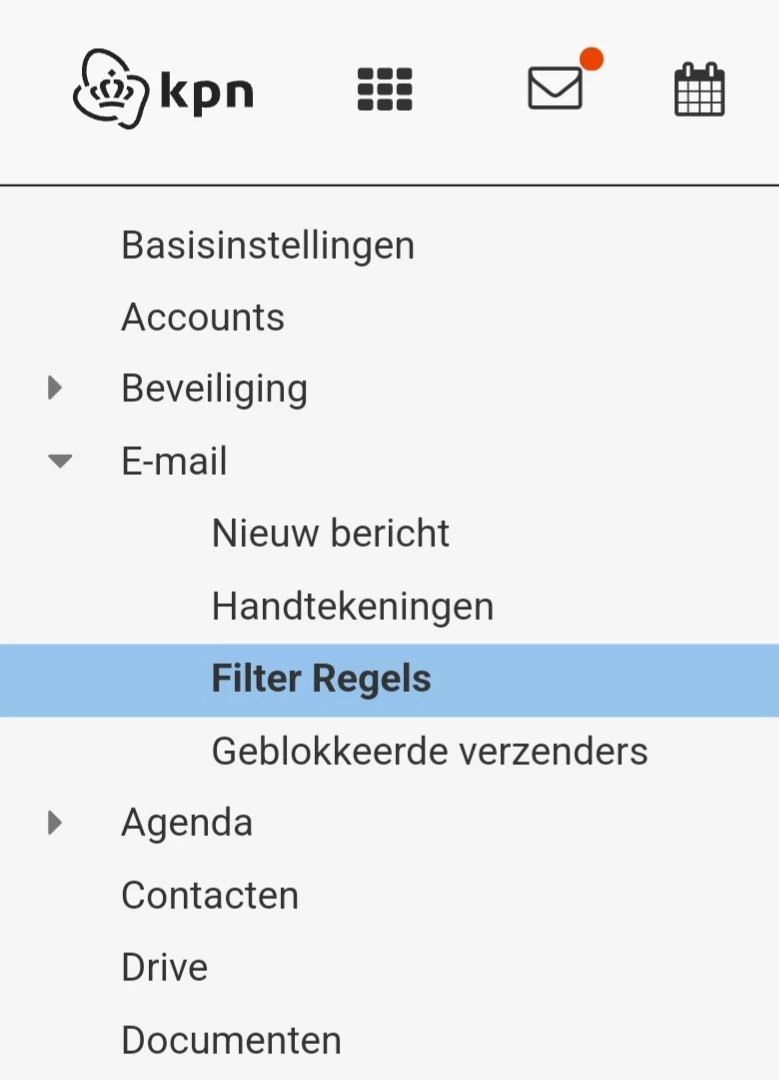Open Geblokkeerde verzenders settings
The width and height of the screenshot is (779, 1080).
tap(429, 751)
